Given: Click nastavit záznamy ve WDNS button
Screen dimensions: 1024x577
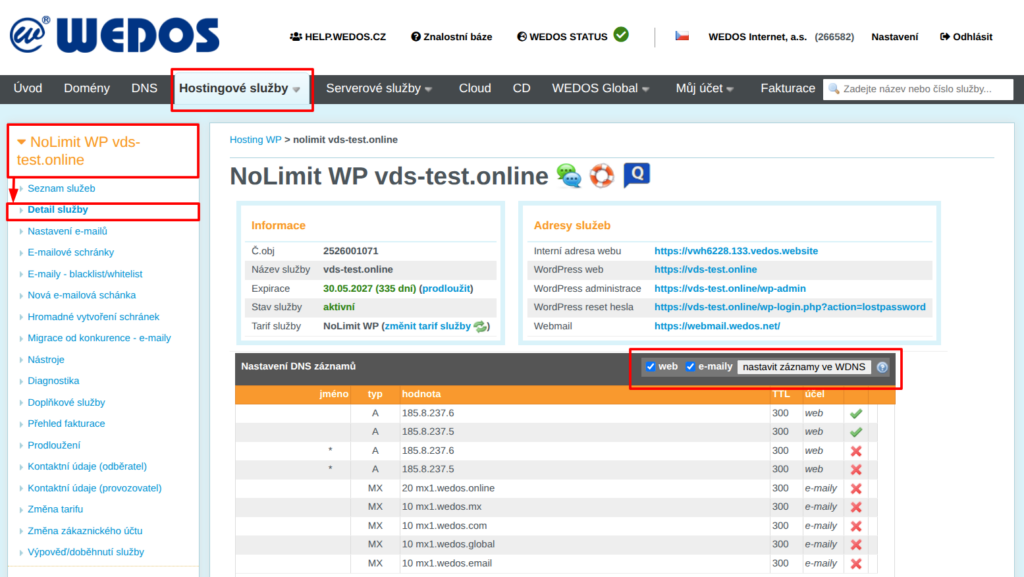Looking at the screenshot, I should pyautogui.click(x=804, y=367).
